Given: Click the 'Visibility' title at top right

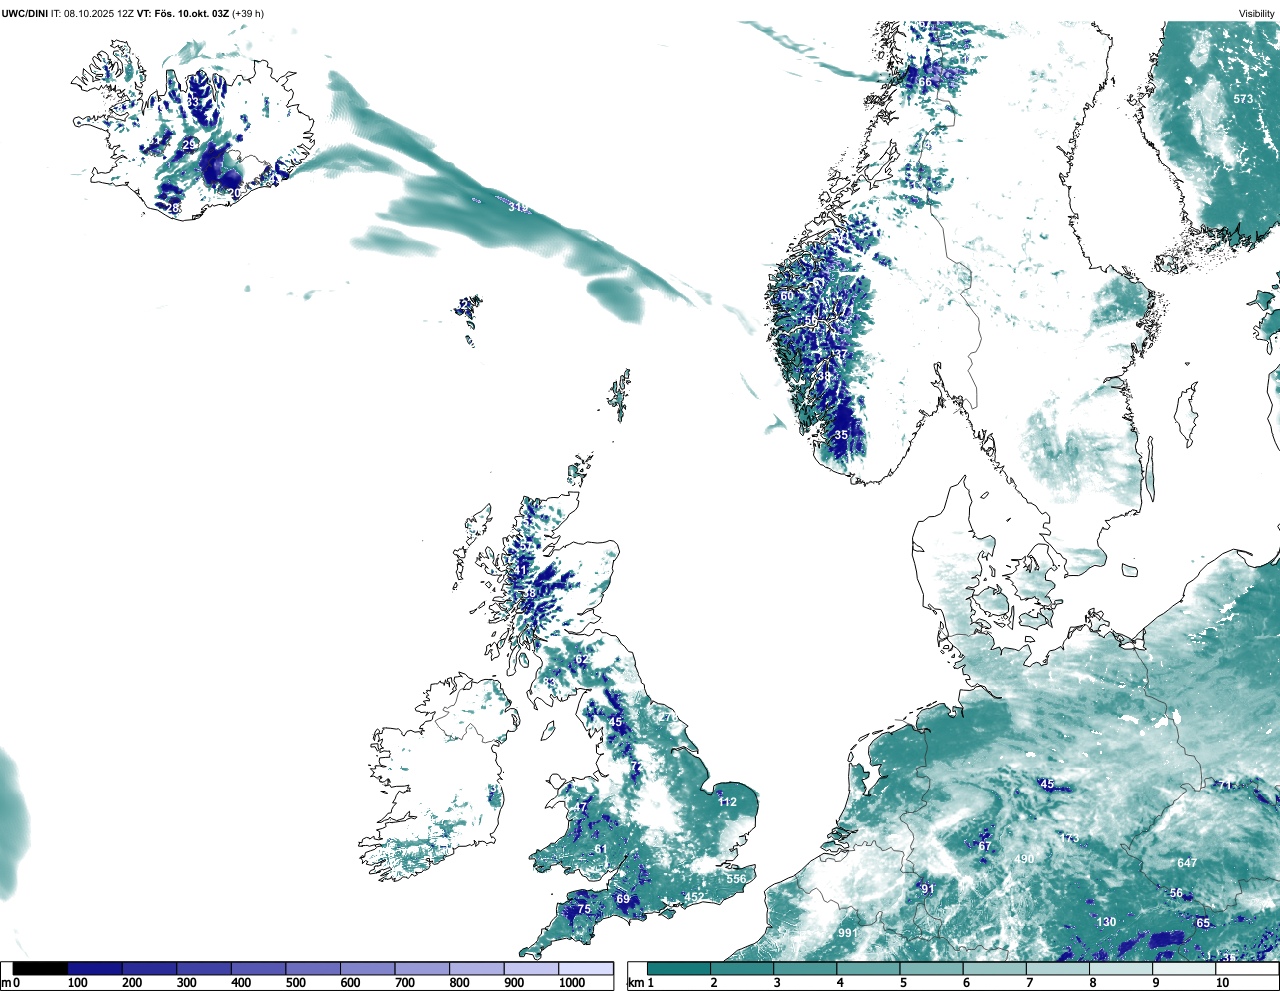Looking at the screenshot, I should 1257,13.
